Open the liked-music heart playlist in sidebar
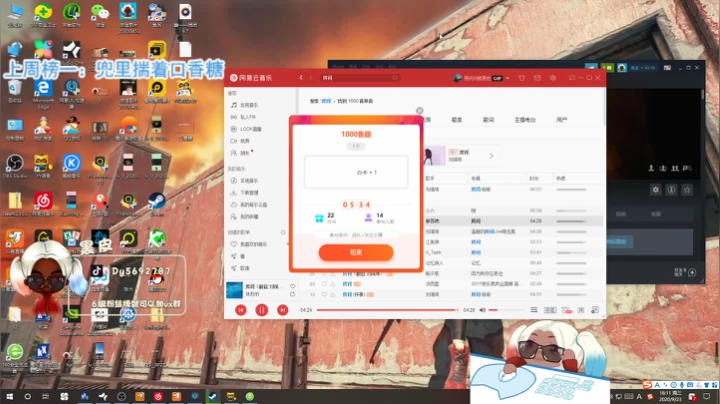The height and width of the screenshot is (404, 720). coord(253,244)
